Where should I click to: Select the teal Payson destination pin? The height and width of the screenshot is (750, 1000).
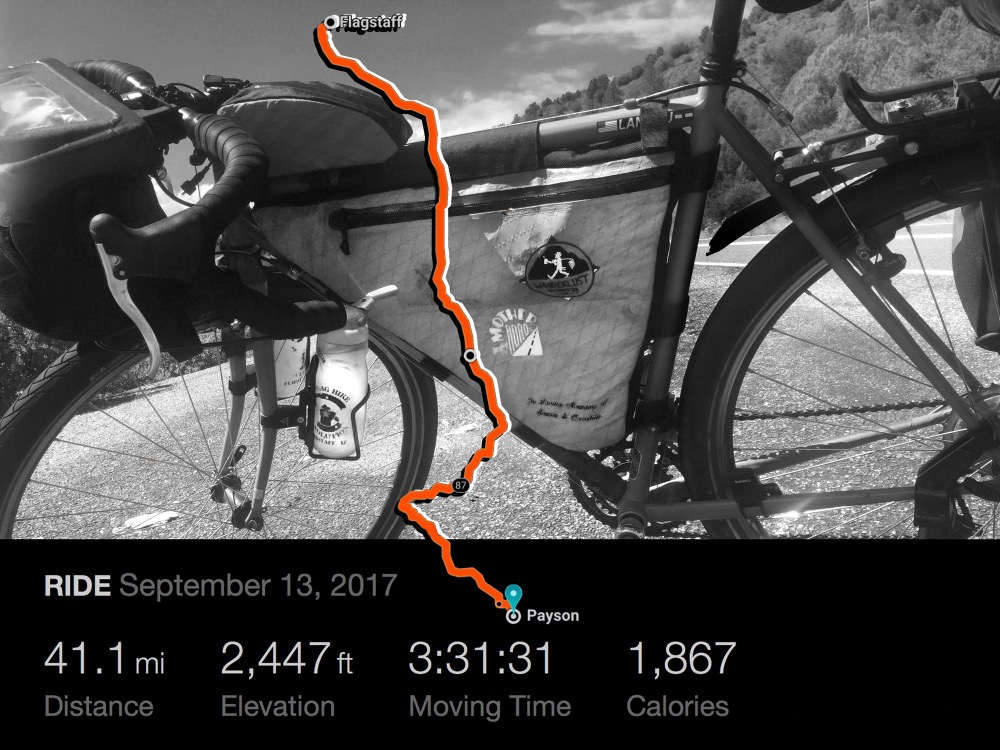click(513, 598)
